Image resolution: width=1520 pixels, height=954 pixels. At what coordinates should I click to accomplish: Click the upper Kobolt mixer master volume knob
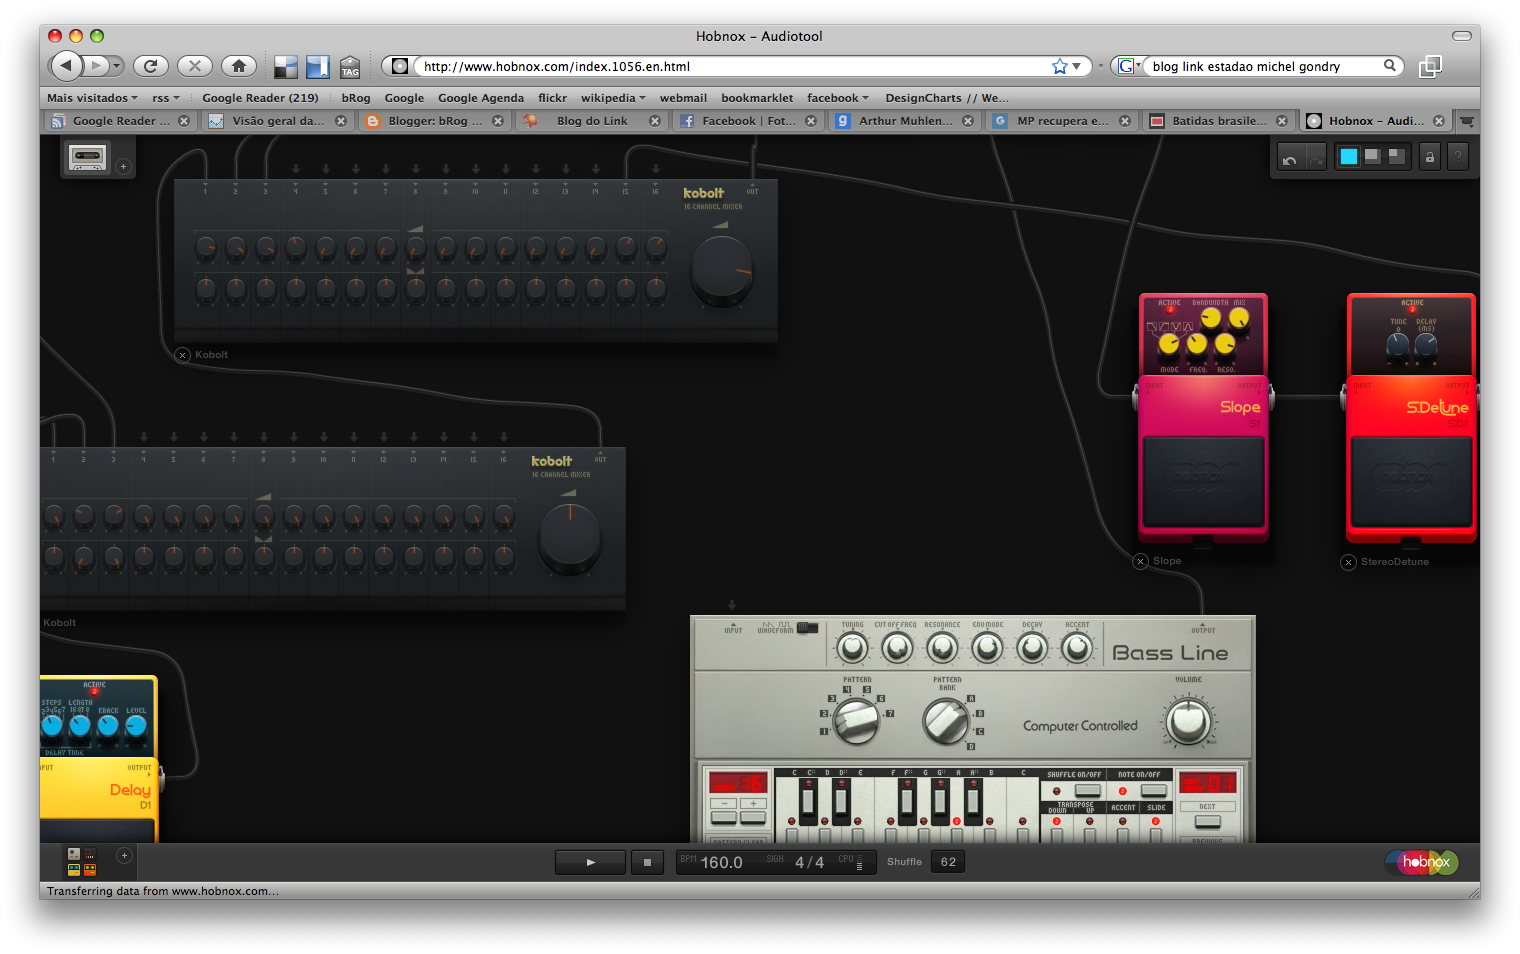click(722, 269)
